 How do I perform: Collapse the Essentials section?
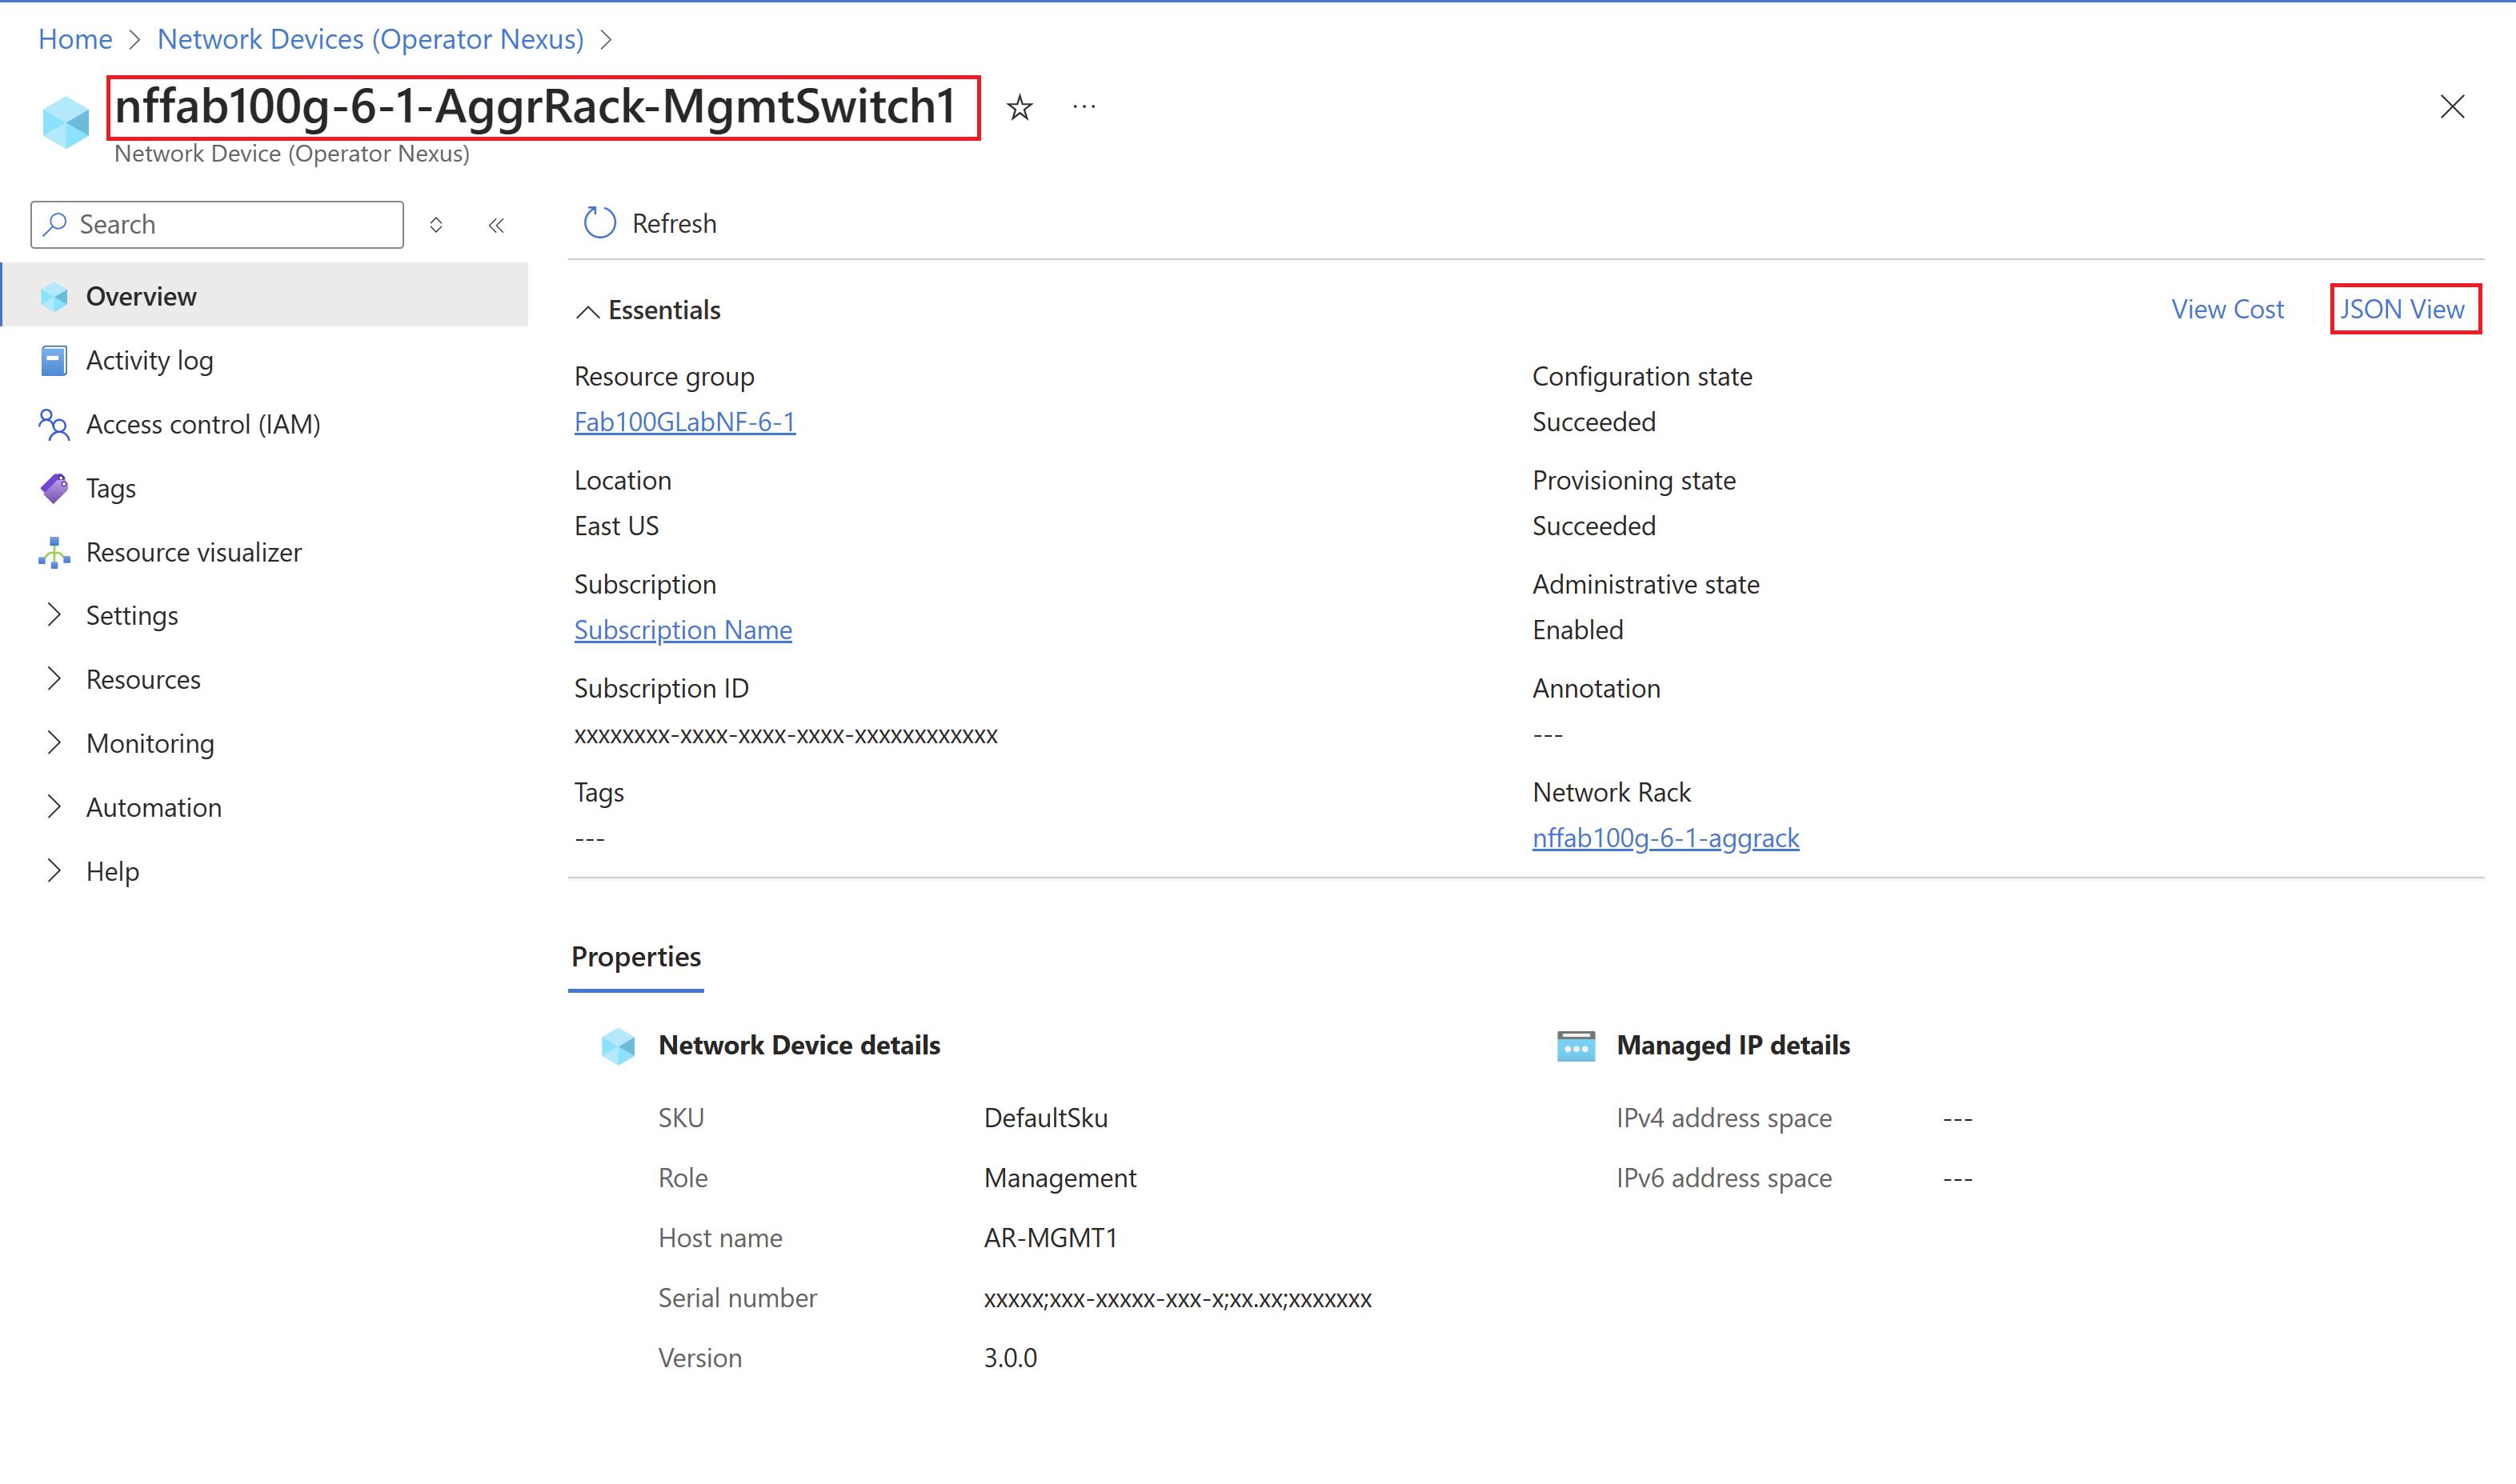[x=588, y=312]
